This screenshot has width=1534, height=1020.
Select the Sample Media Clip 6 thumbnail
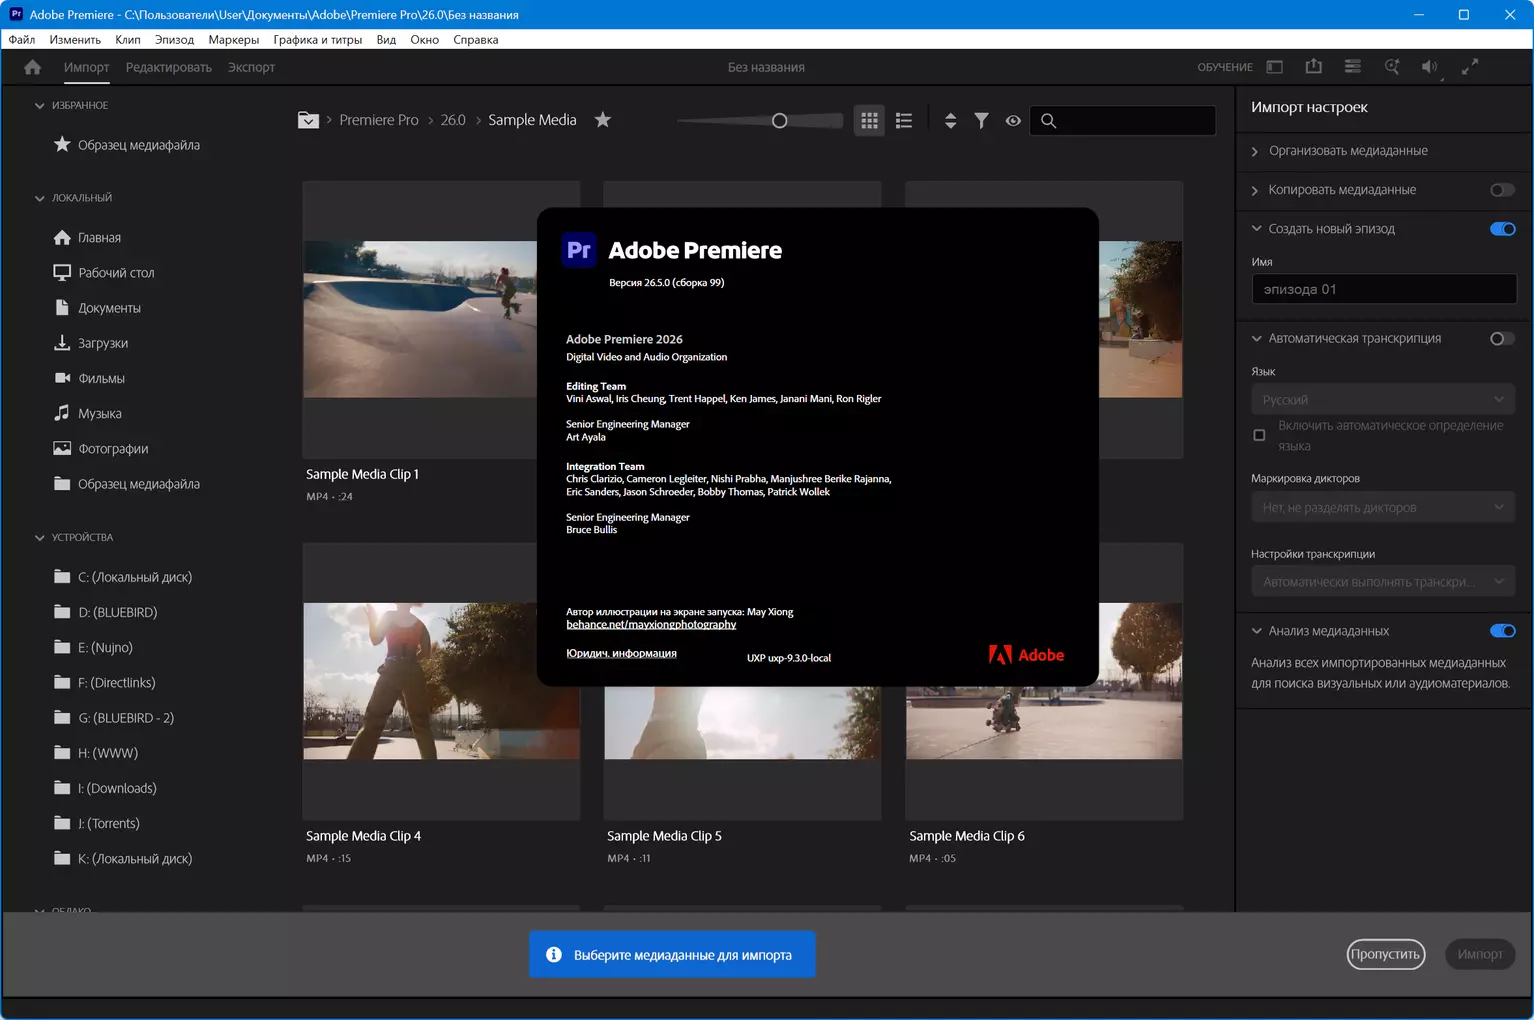pos(1044,681)
